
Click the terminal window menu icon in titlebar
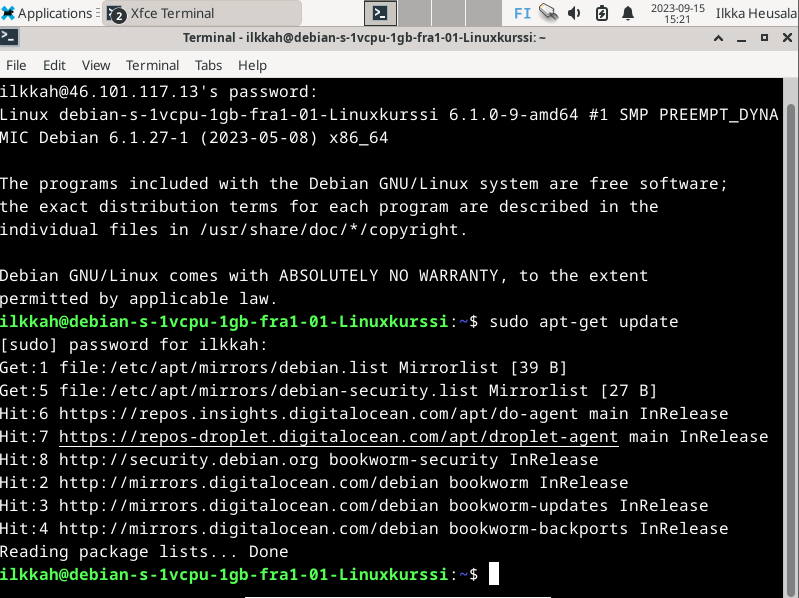(9, 37)
